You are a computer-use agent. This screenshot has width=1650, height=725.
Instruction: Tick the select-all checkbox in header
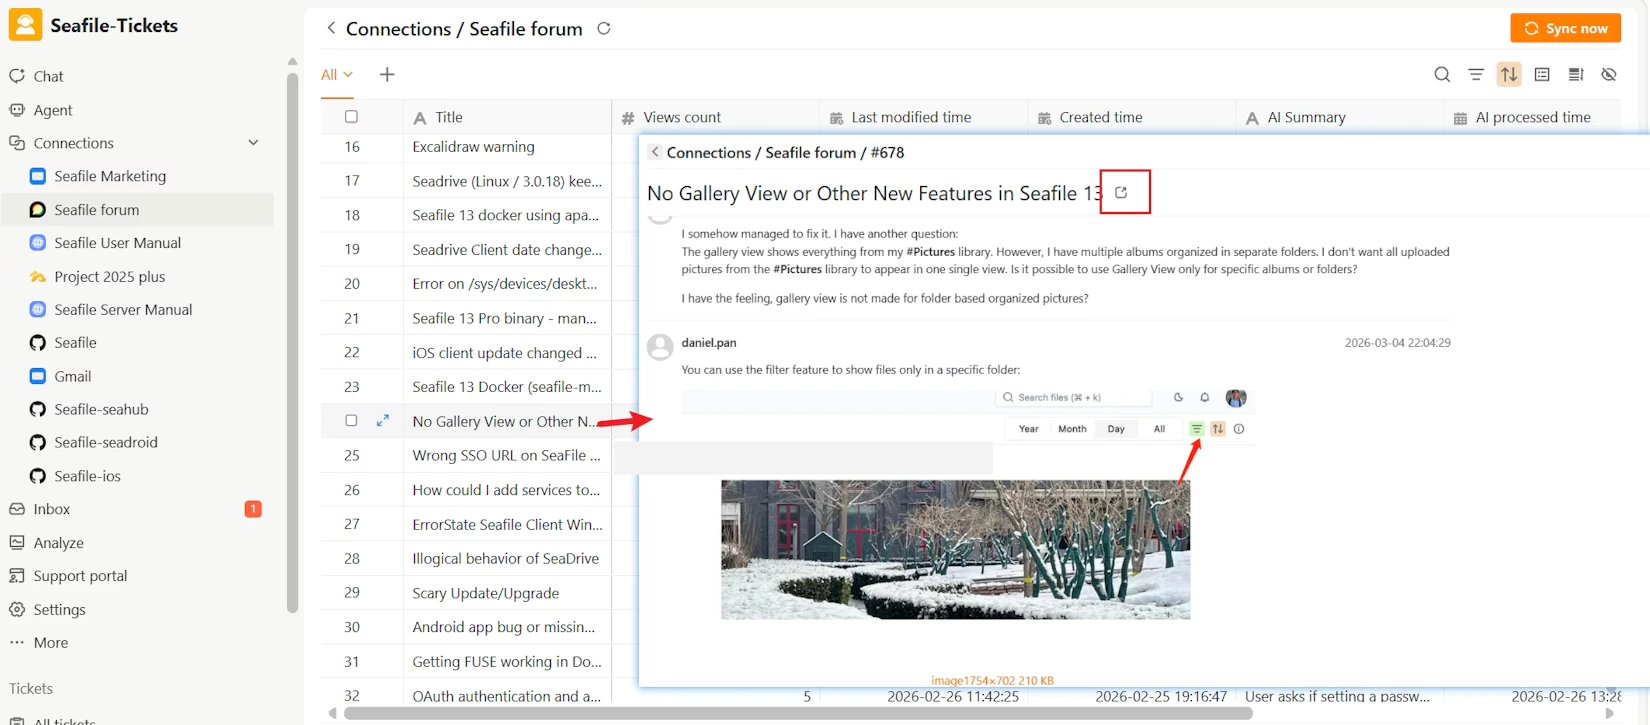(351, 116)
